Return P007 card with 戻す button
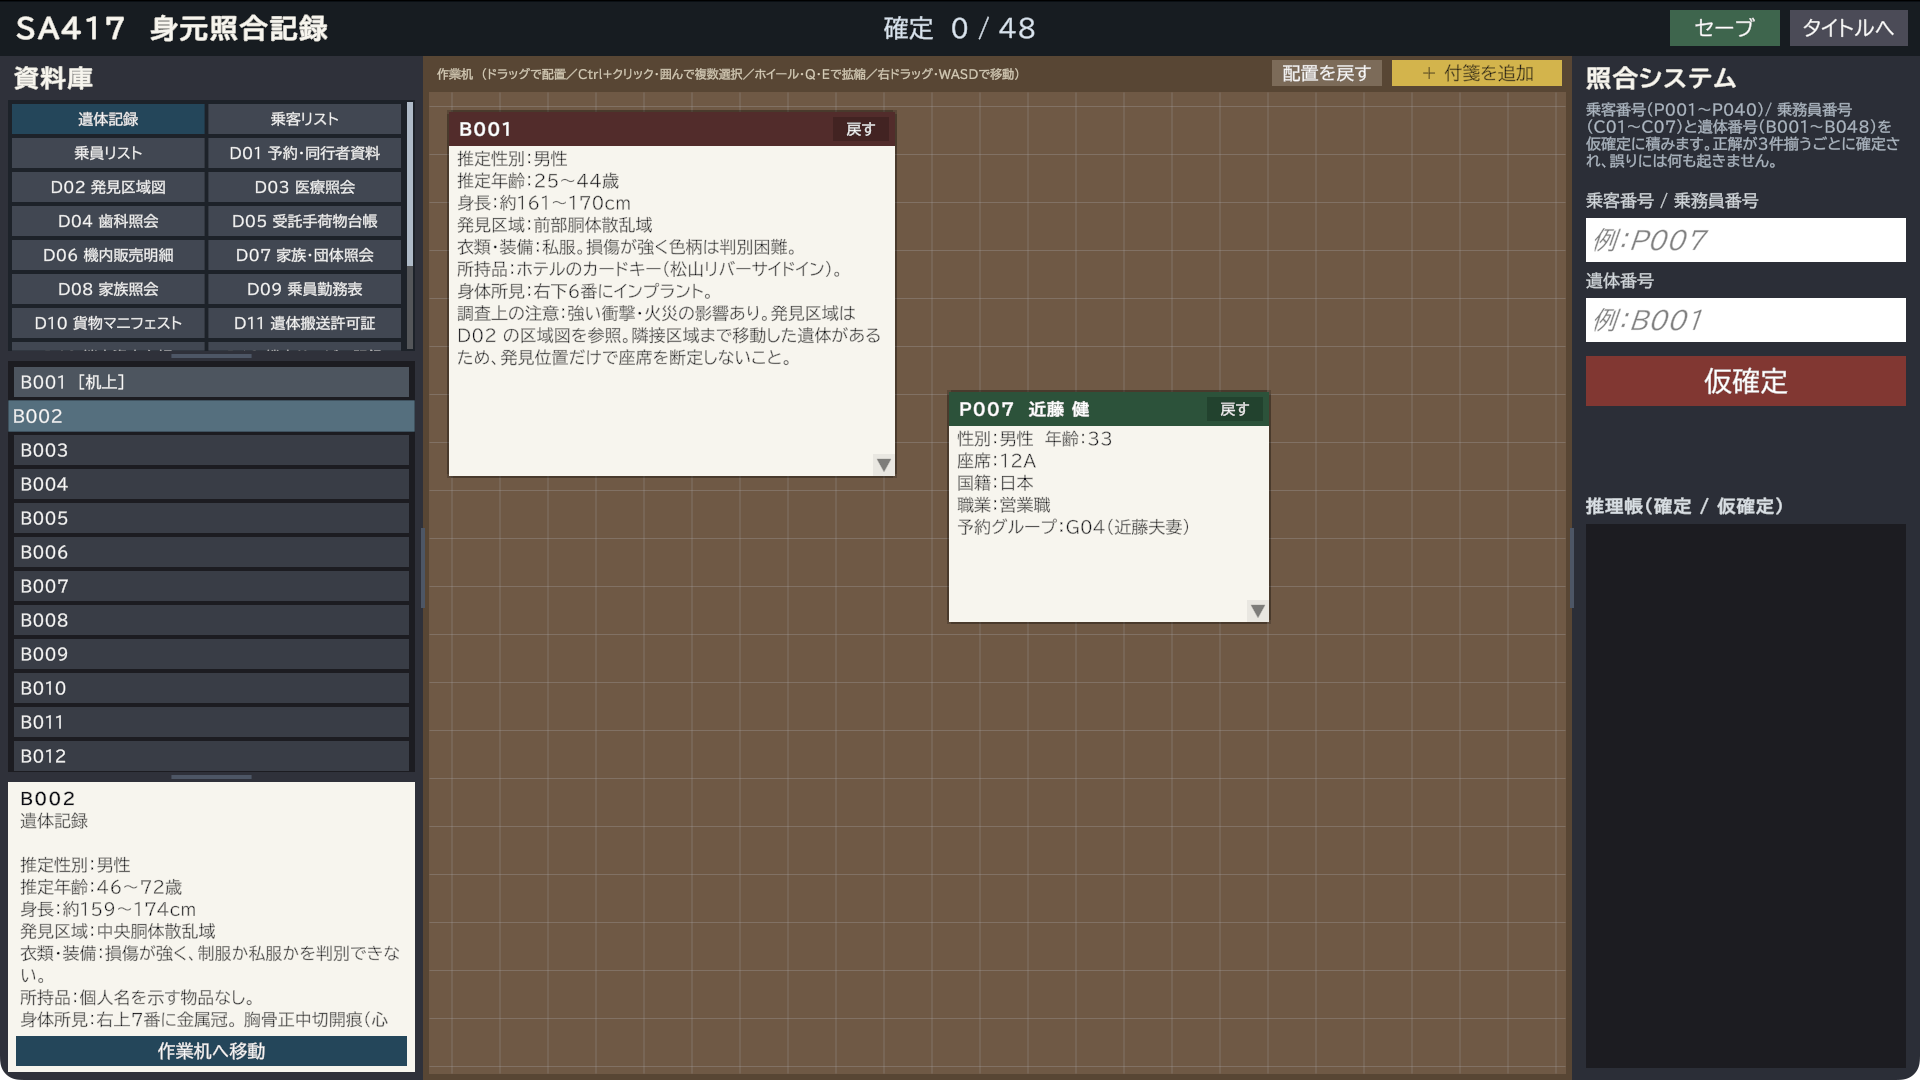Screen dimensions: 1920x1080 tap(1234, 409)
